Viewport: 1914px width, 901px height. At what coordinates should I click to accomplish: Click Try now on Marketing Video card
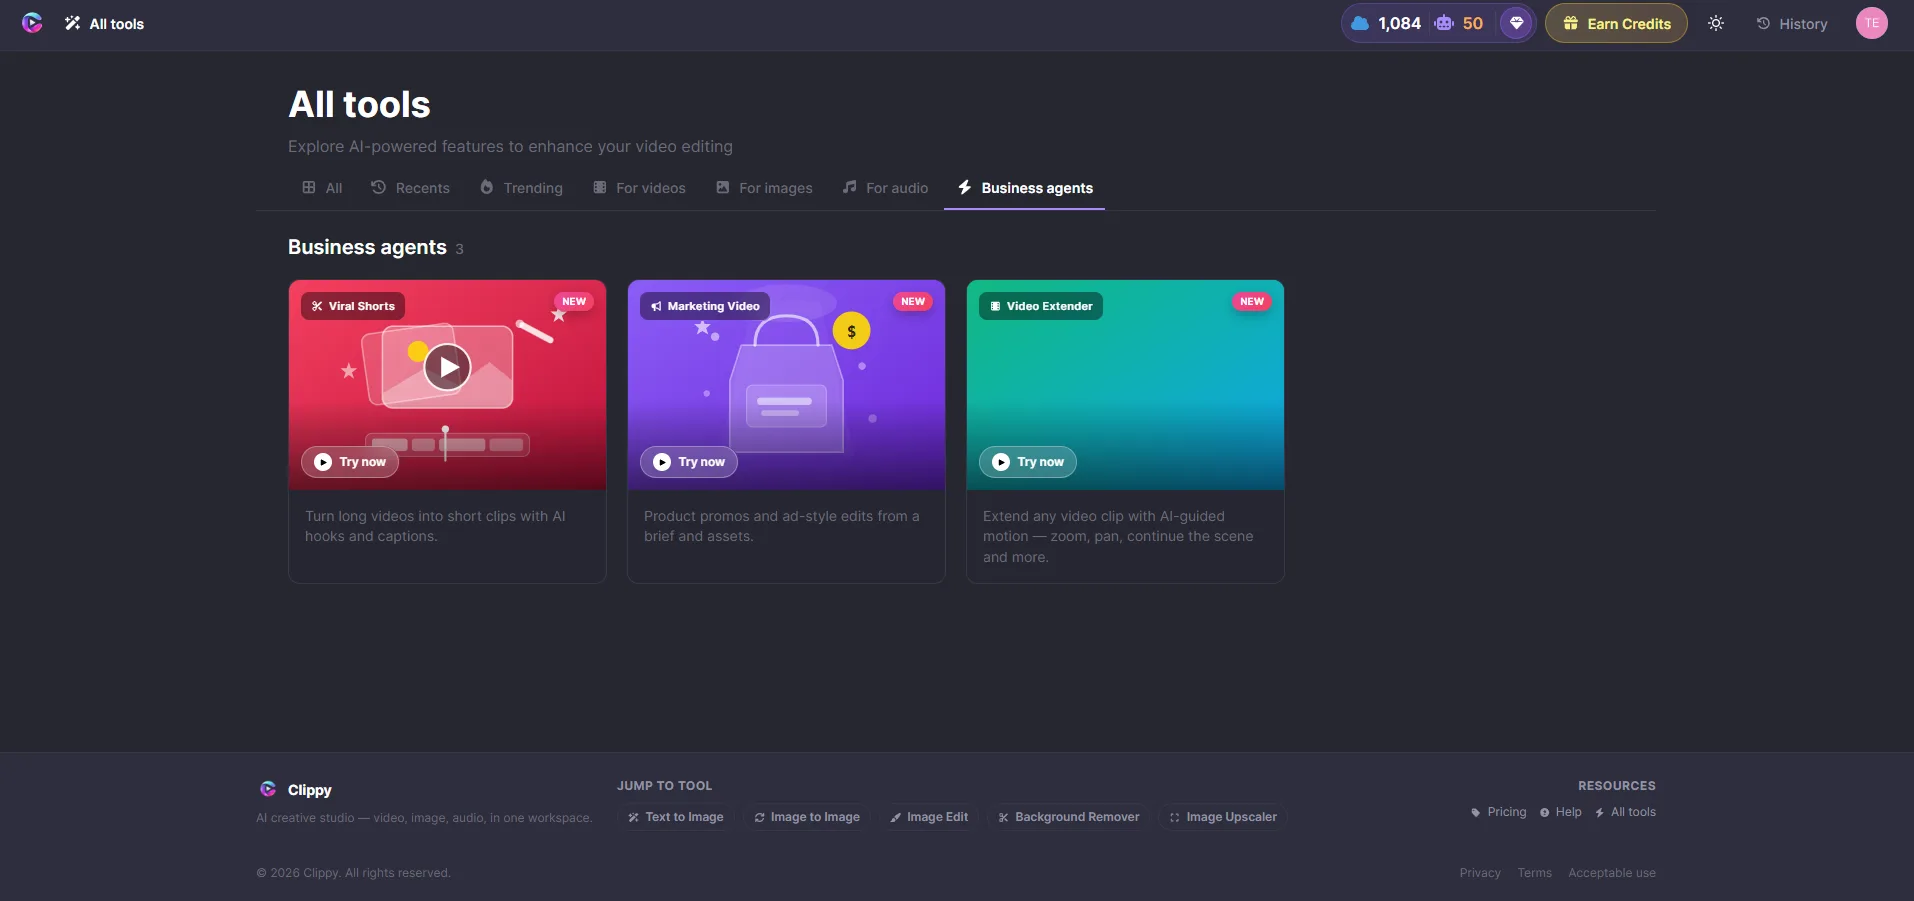[x=689, y=462]
